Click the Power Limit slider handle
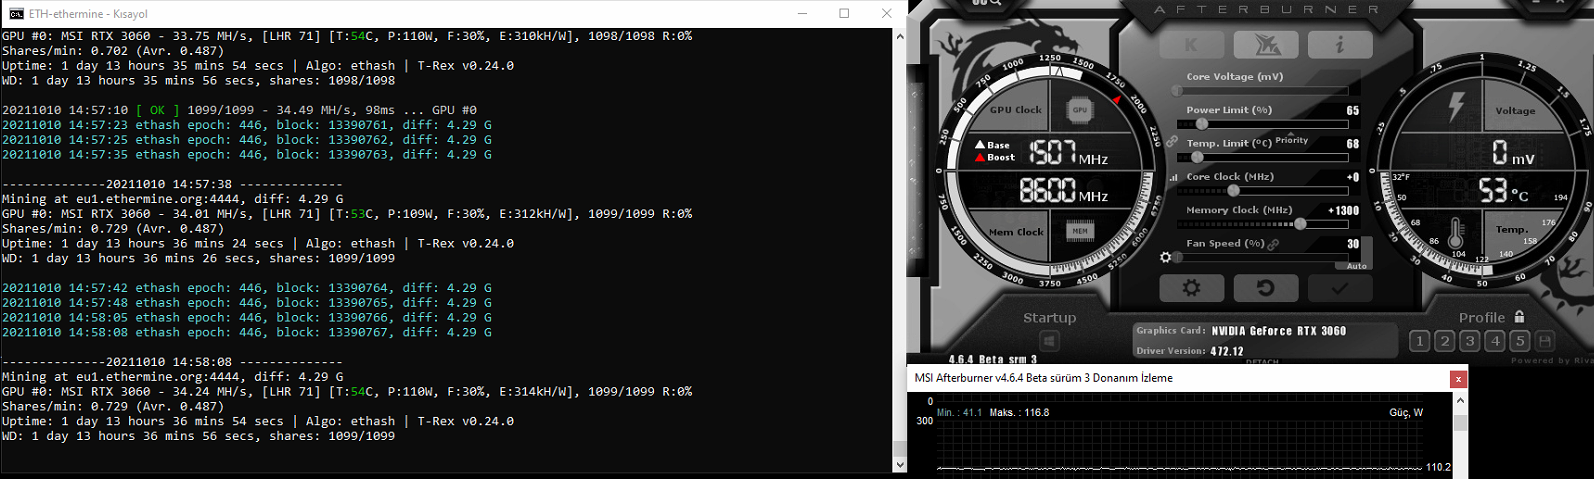 click(x=1201, y=124)
